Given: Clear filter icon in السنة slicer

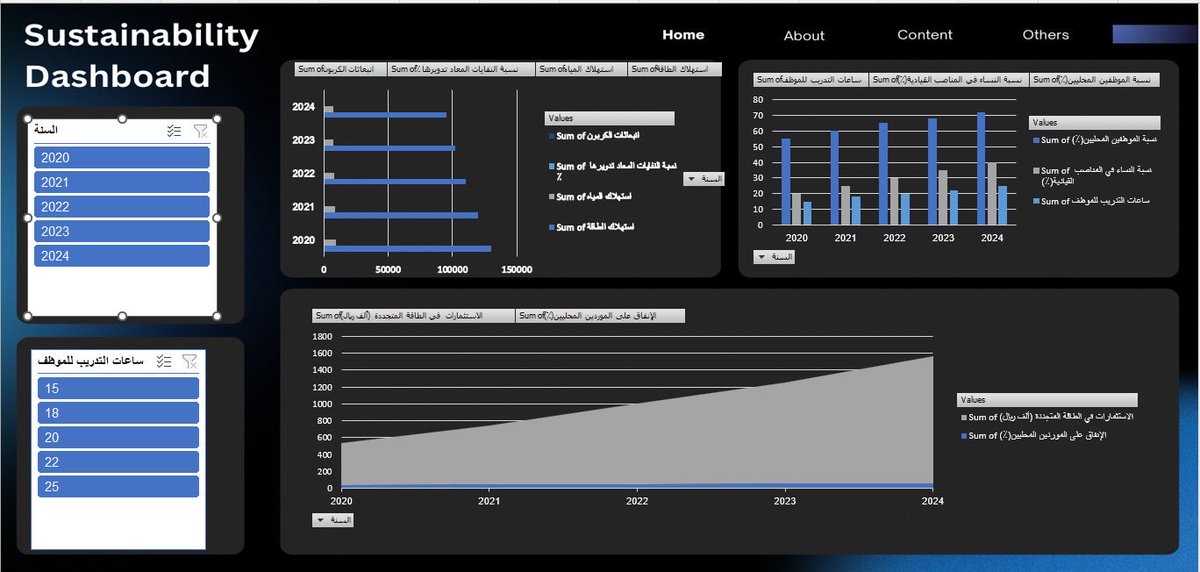Looking at the screenshot, I should click(200, 131).
